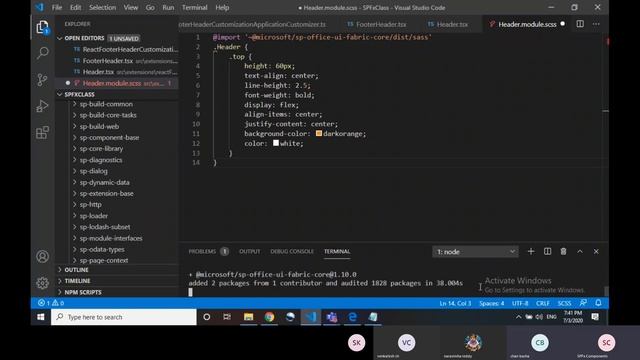Click the Windows taskbar search box
The width and height of the screenshot is (640, 360).
(124, 317)
